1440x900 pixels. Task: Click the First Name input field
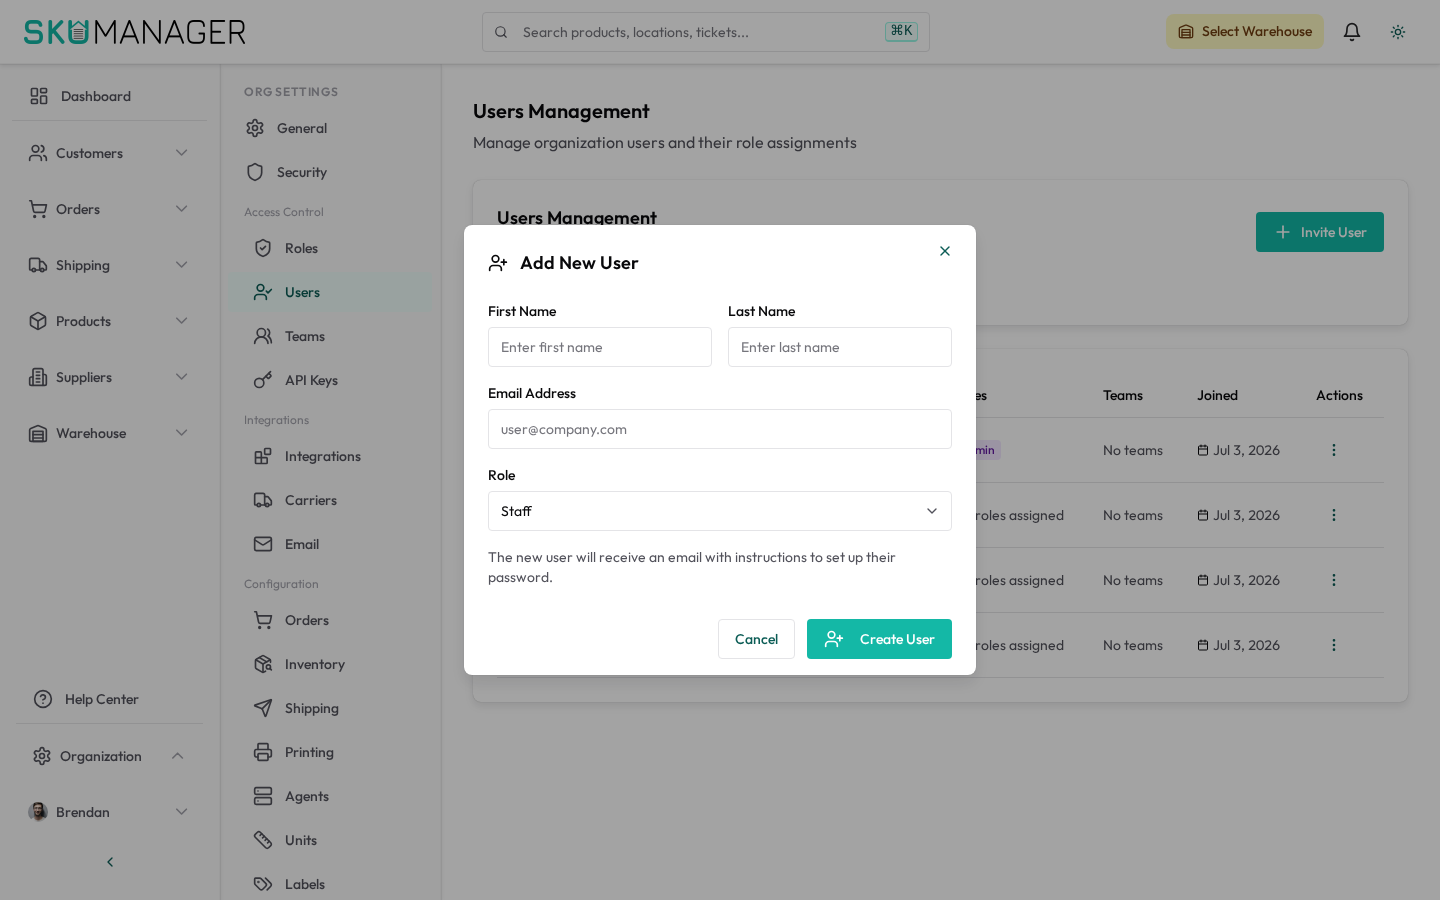click(600, 347)
